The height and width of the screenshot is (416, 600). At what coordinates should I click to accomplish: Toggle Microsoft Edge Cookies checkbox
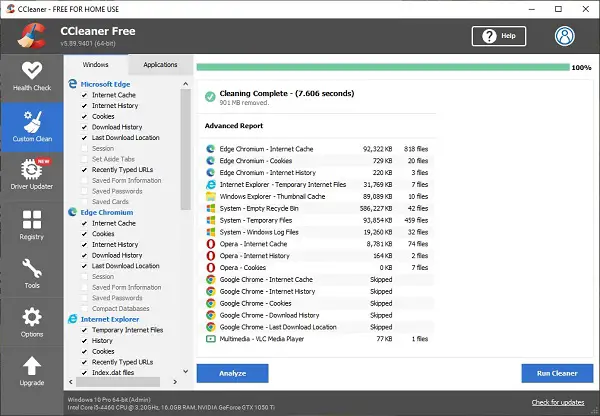pos(84,116)
